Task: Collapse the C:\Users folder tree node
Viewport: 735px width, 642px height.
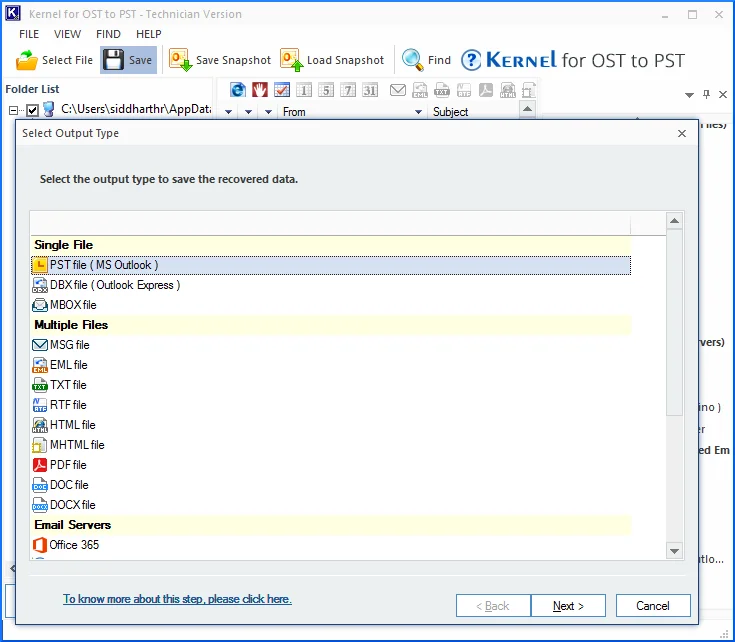Action: pyautogui.click(x=14, y=110)
